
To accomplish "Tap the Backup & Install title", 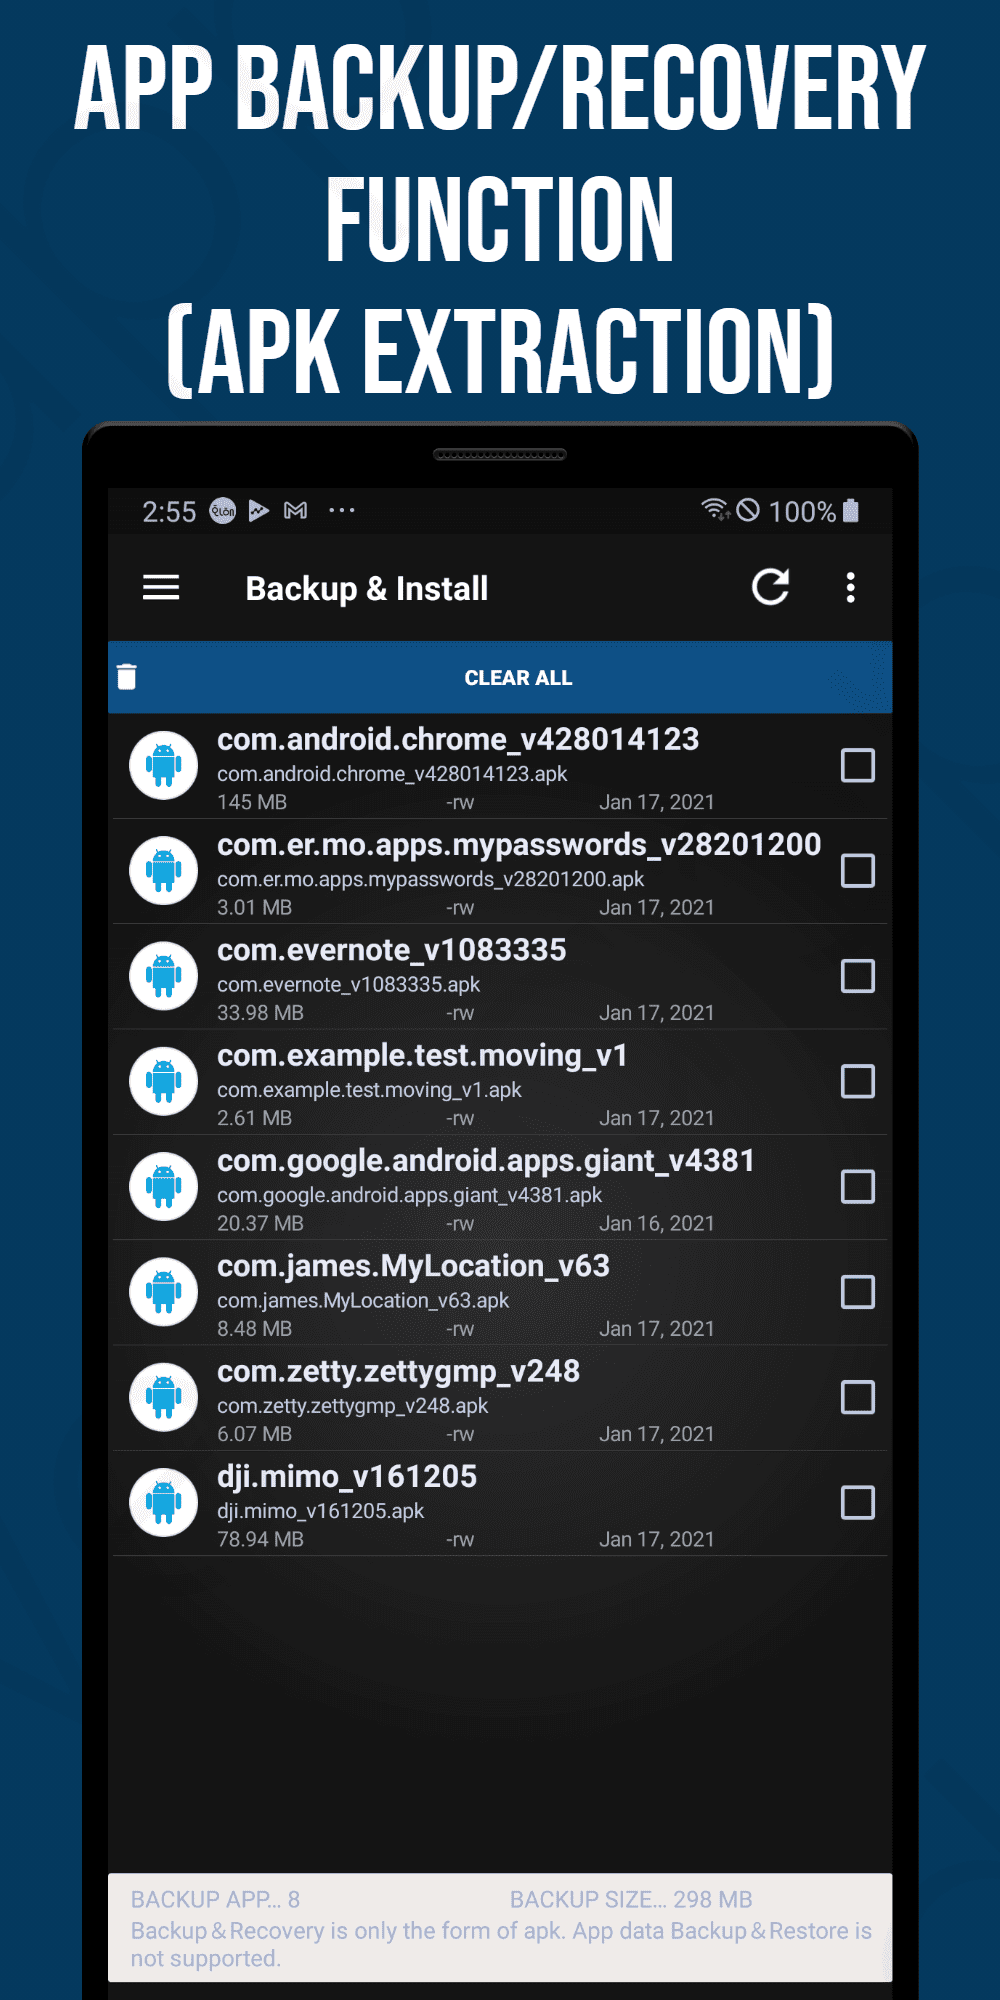I will [x=367, y=589].
